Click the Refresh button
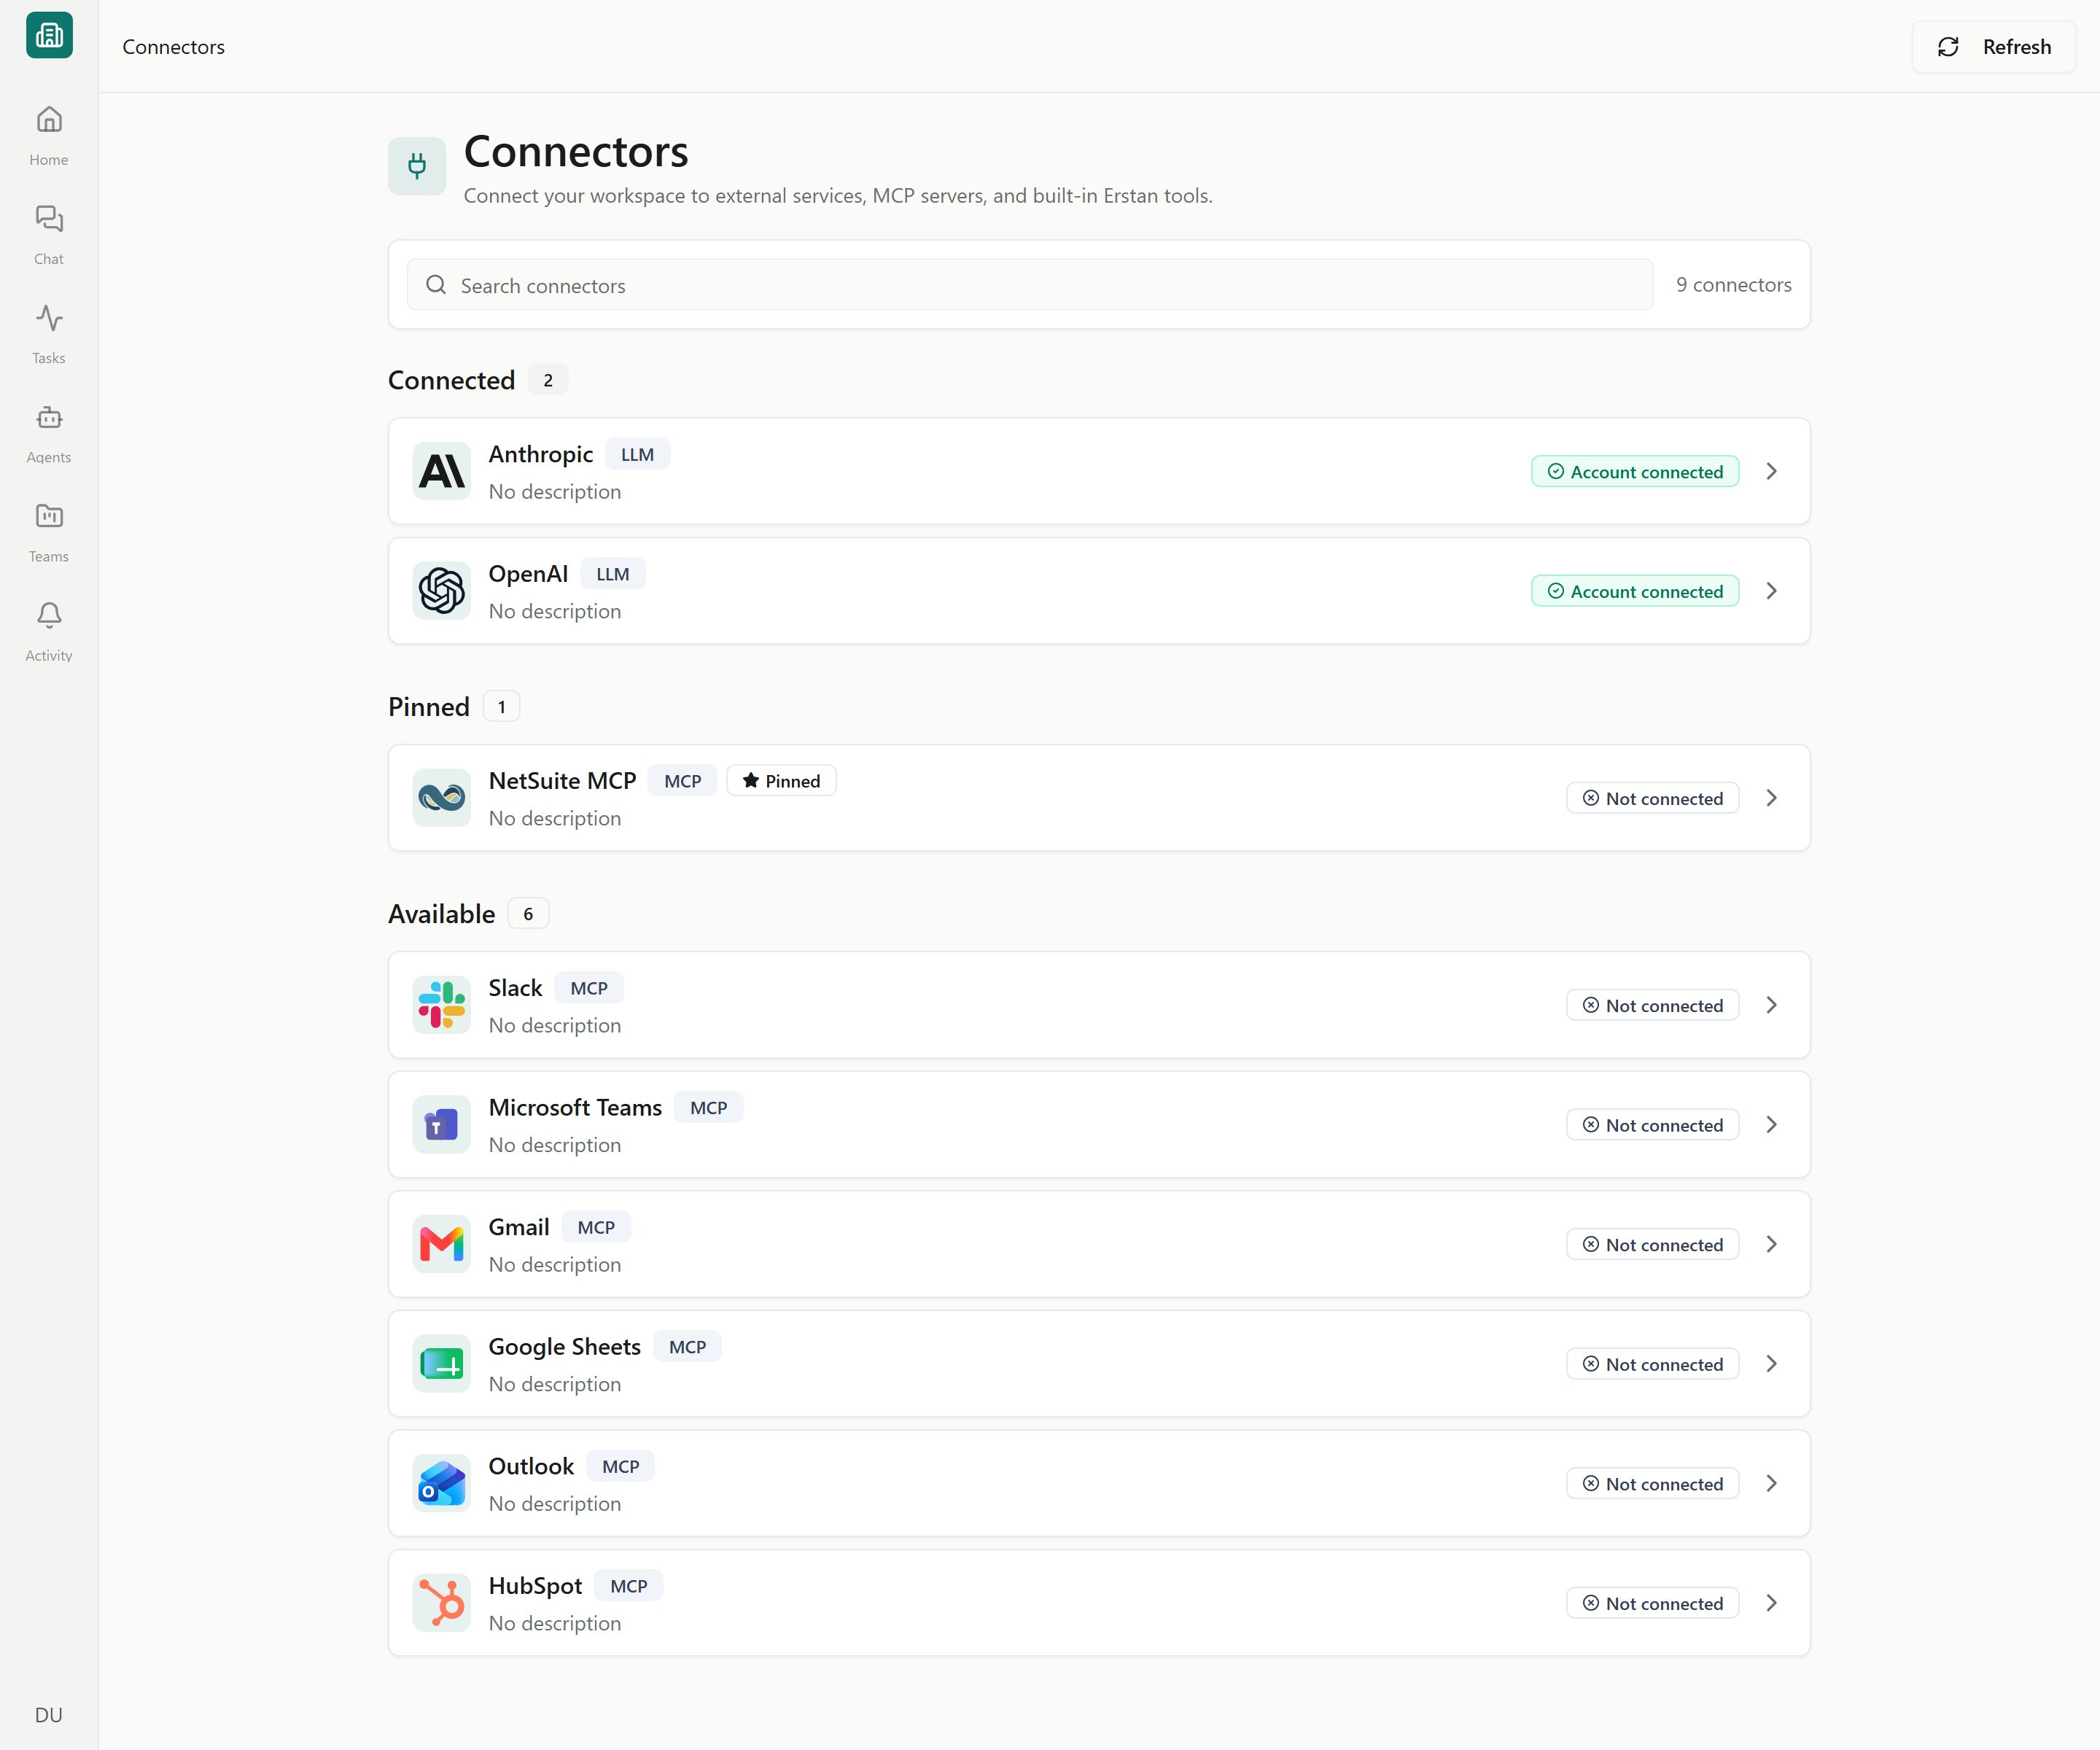This screenshot has height=1750, width=2100. 1994,47
